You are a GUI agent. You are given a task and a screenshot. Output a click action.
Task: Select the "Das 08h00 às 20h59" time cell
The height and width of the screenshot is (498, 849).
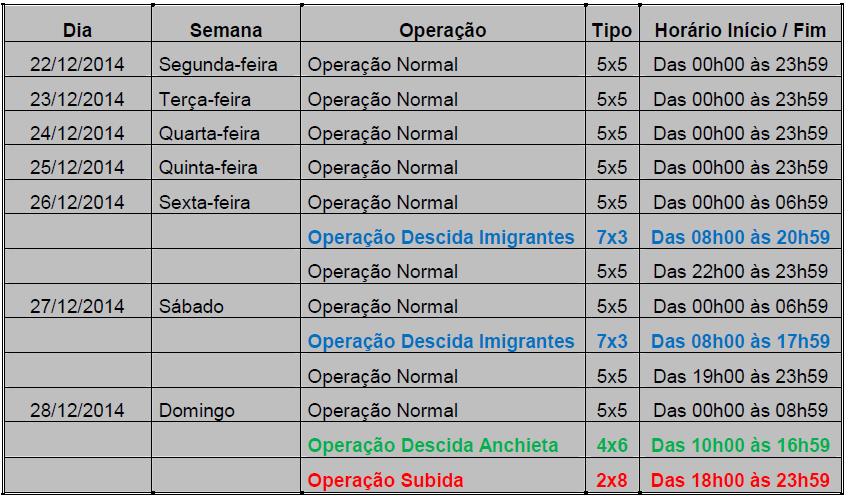click(740, 237)
